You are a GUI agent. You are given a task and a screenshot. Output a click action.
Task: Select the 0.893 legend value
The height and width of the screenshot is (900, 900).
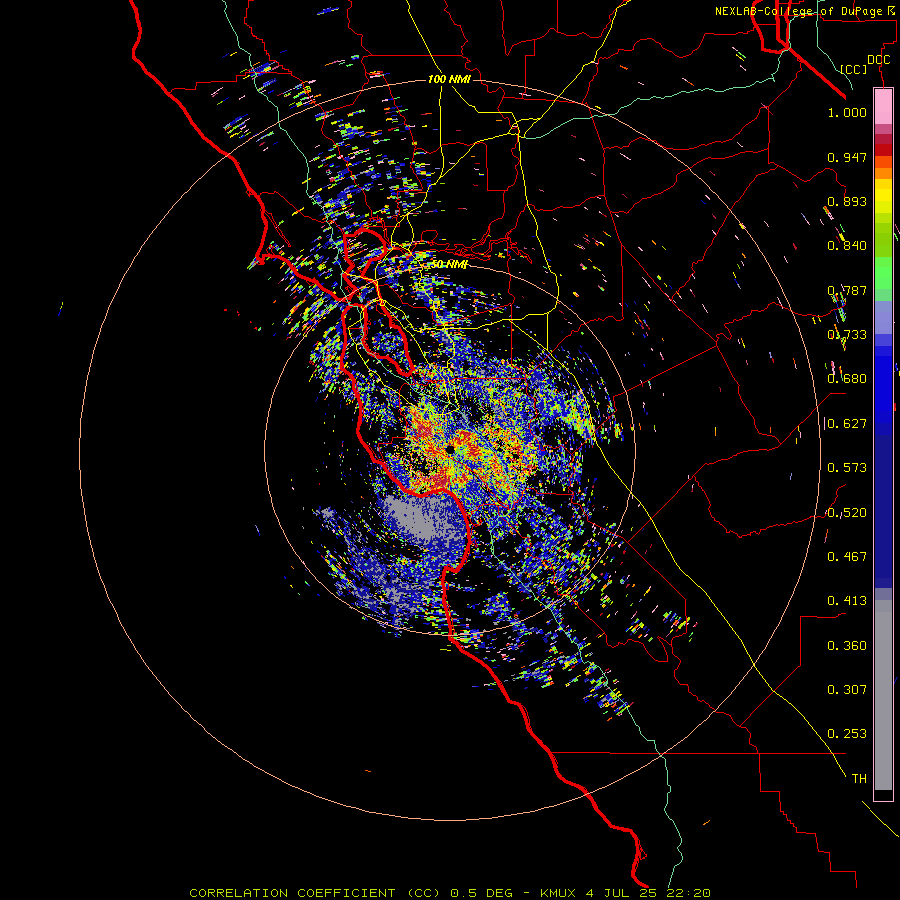tap(847, 201)
